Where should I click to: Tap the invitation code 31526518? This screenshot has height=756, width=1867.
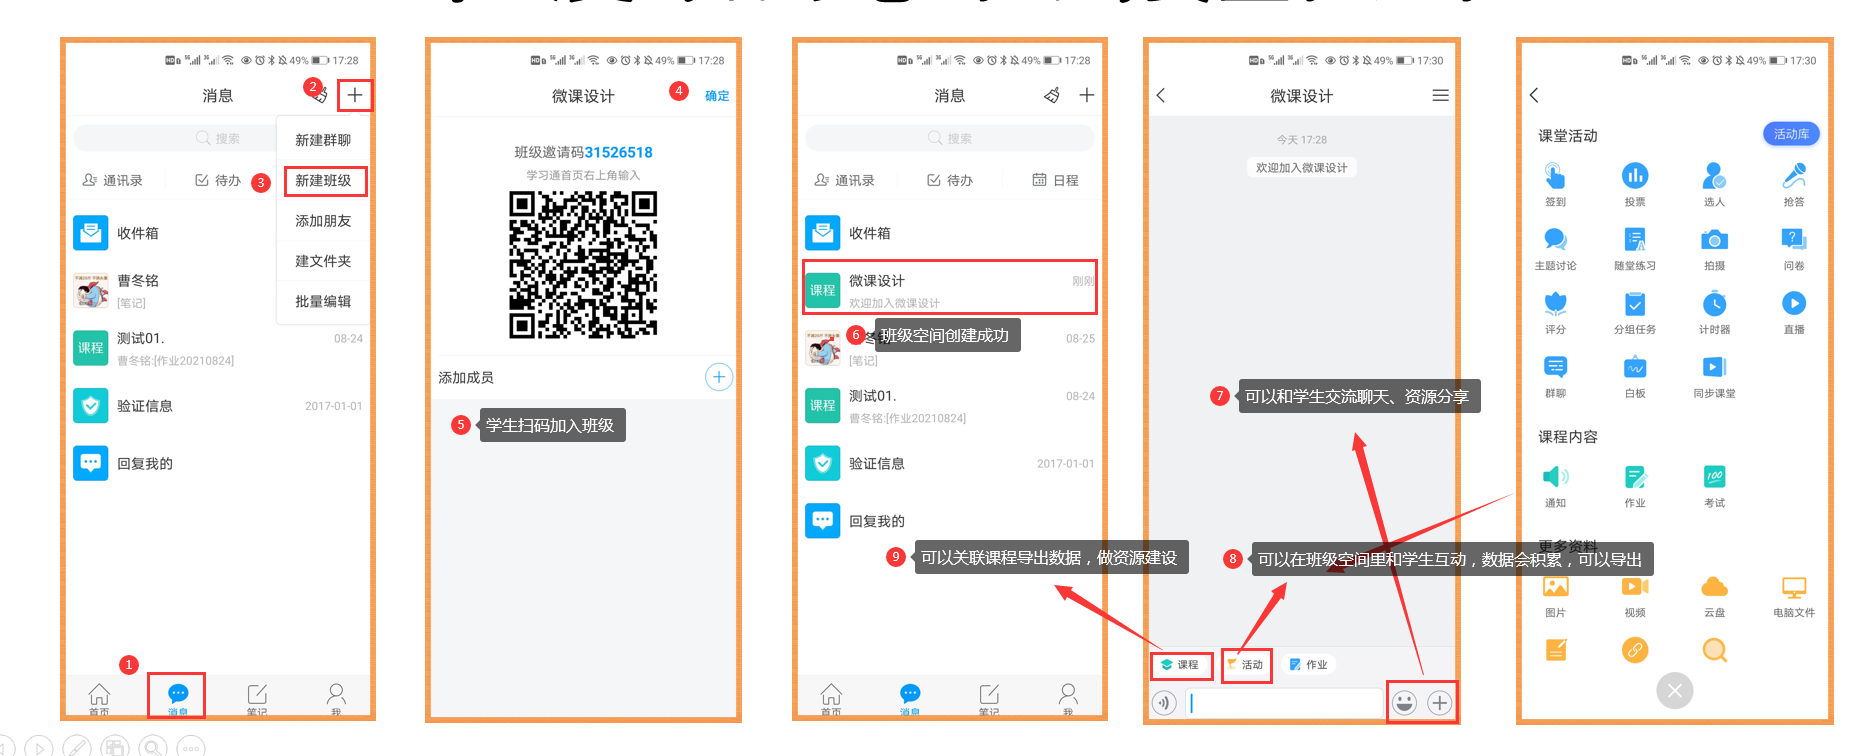pyautogui.click(x=619, y=152)
